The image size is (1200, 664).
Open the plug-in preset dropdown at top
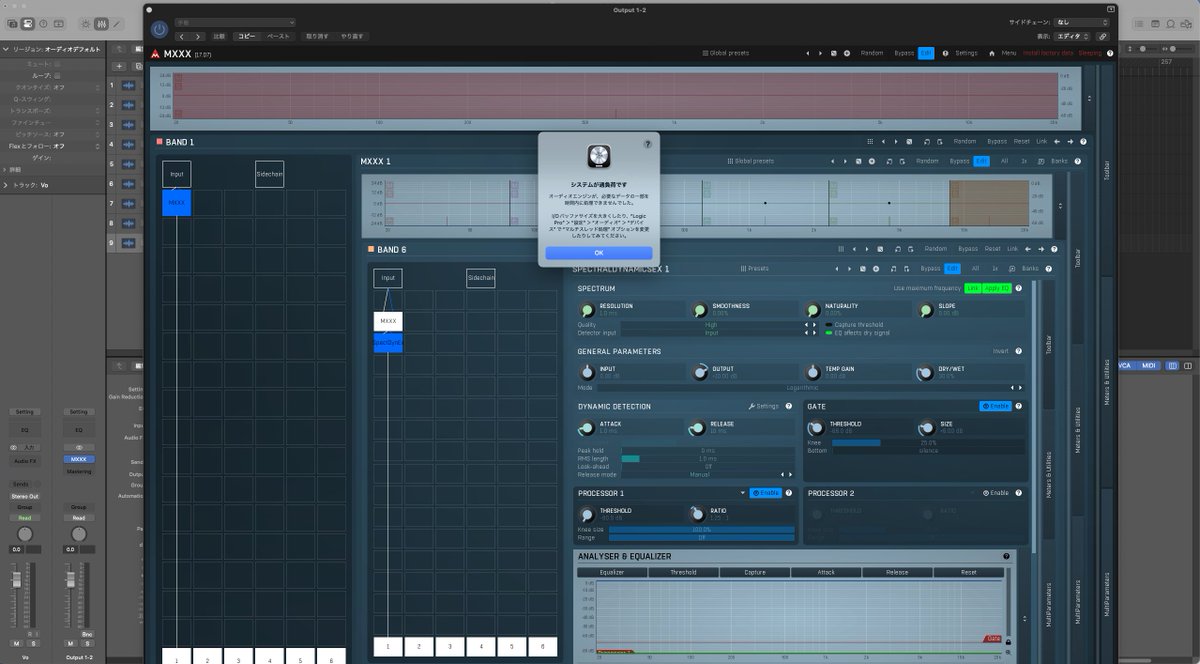point(235,22)
